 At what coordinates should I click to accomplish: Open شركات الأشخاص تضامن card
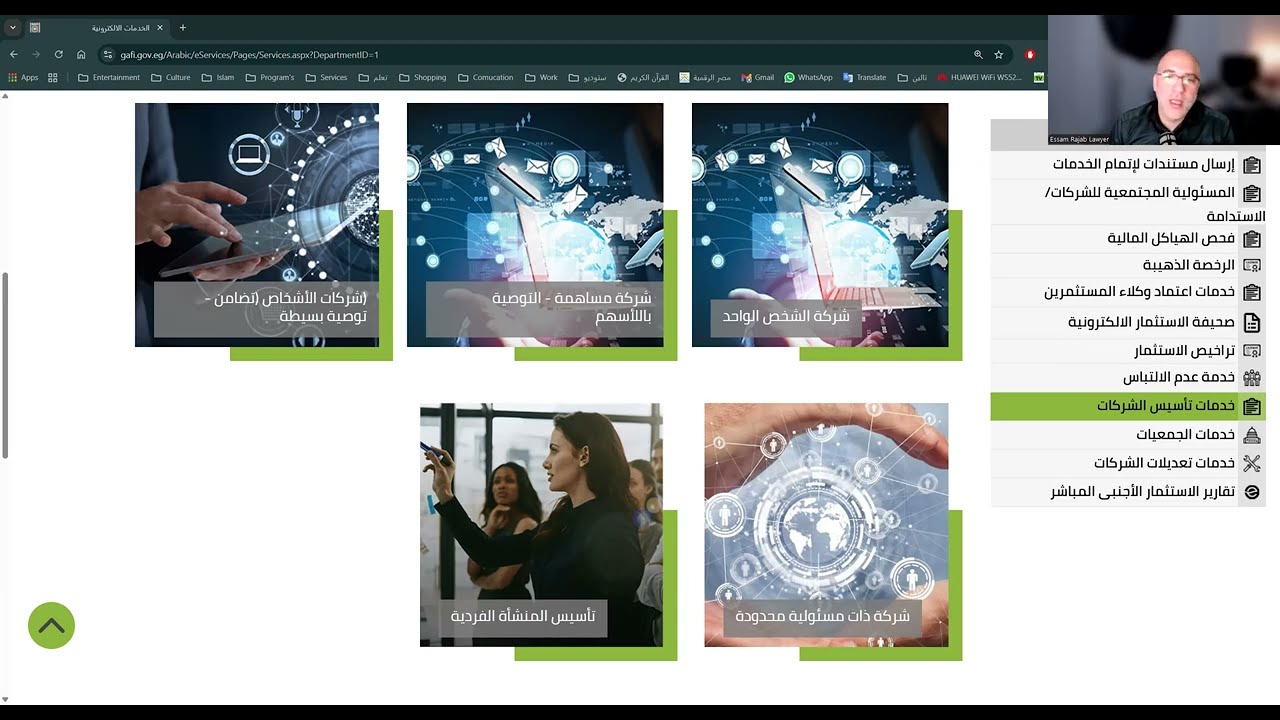coord(257,225)
